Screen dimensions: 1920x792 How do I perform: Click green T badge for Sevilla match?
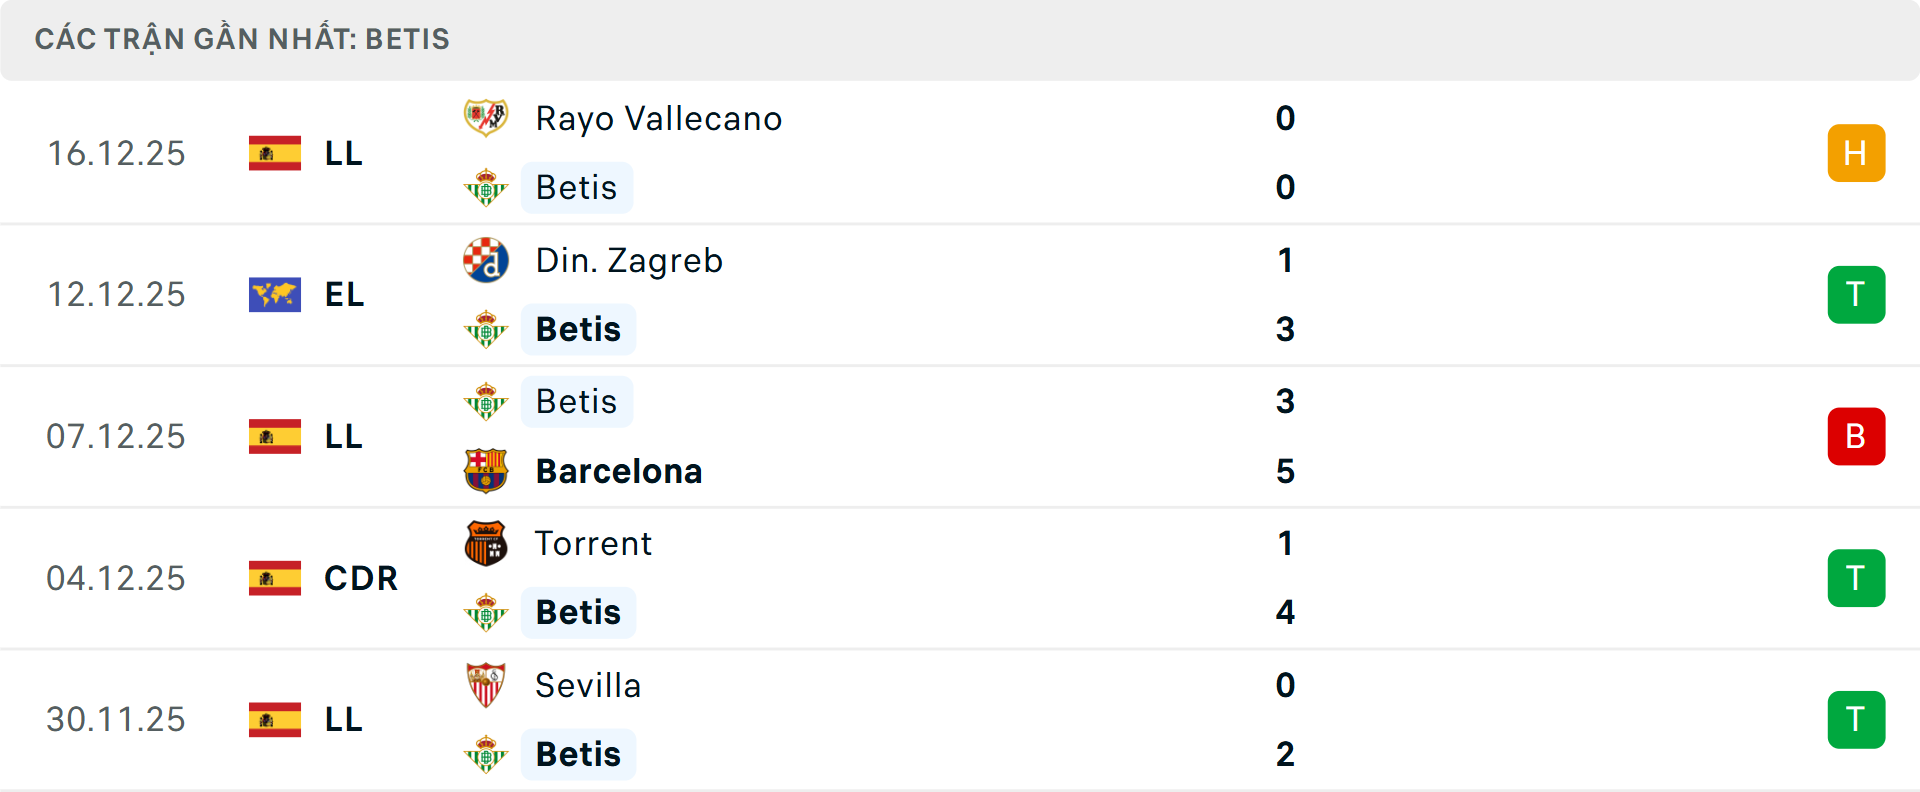[x=1856, y=720]
